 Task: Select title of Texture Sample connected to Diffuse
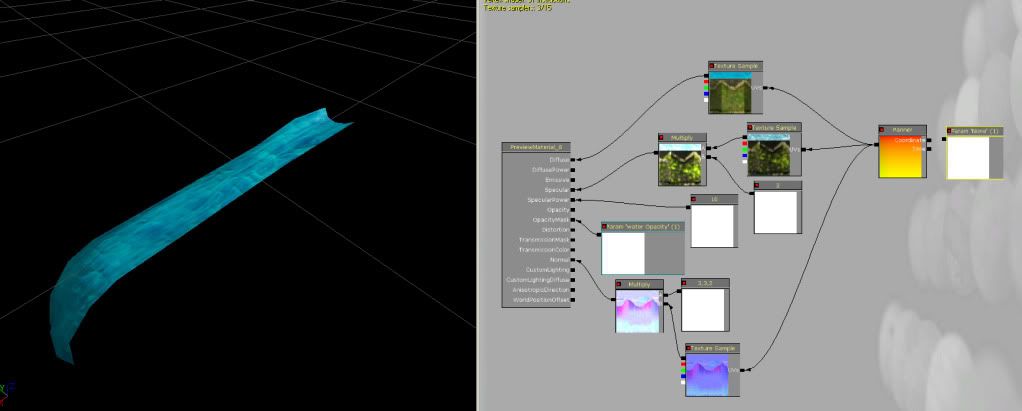click(x=735, y=66)
